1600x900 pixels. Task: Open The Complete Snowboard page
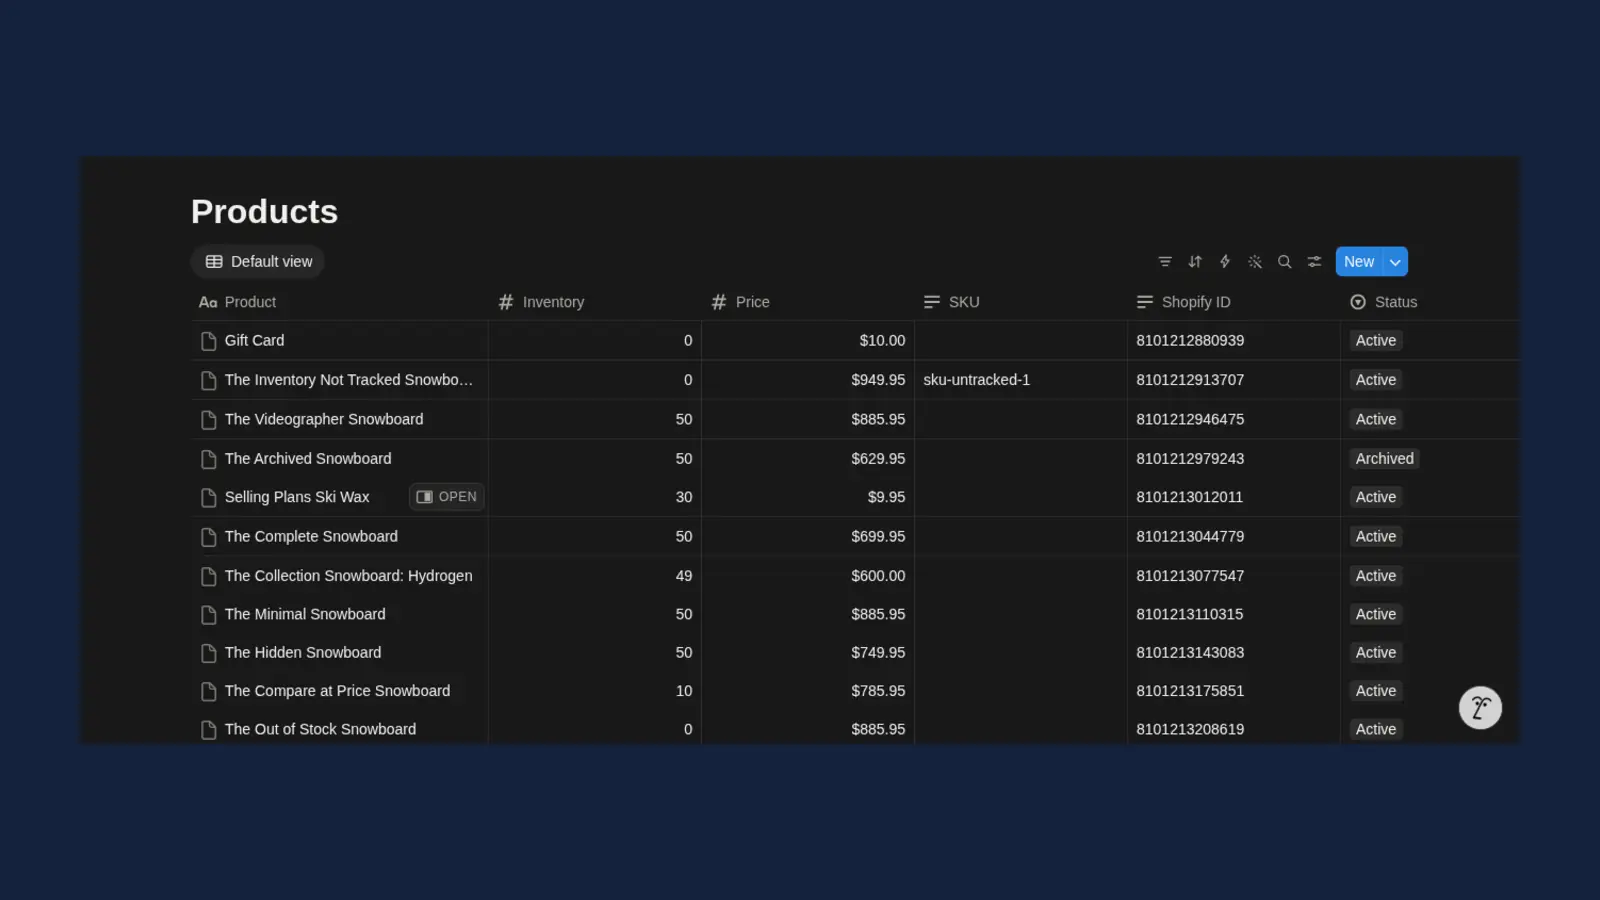click(x=311, y=537)
